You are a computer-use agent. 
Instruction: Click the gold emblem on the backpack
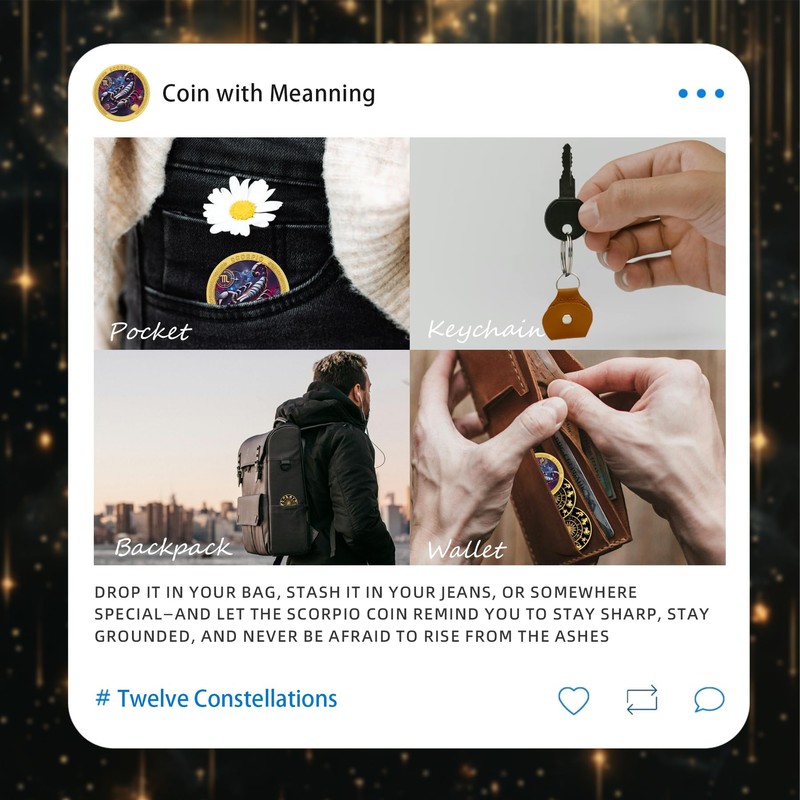click(288, 501)
